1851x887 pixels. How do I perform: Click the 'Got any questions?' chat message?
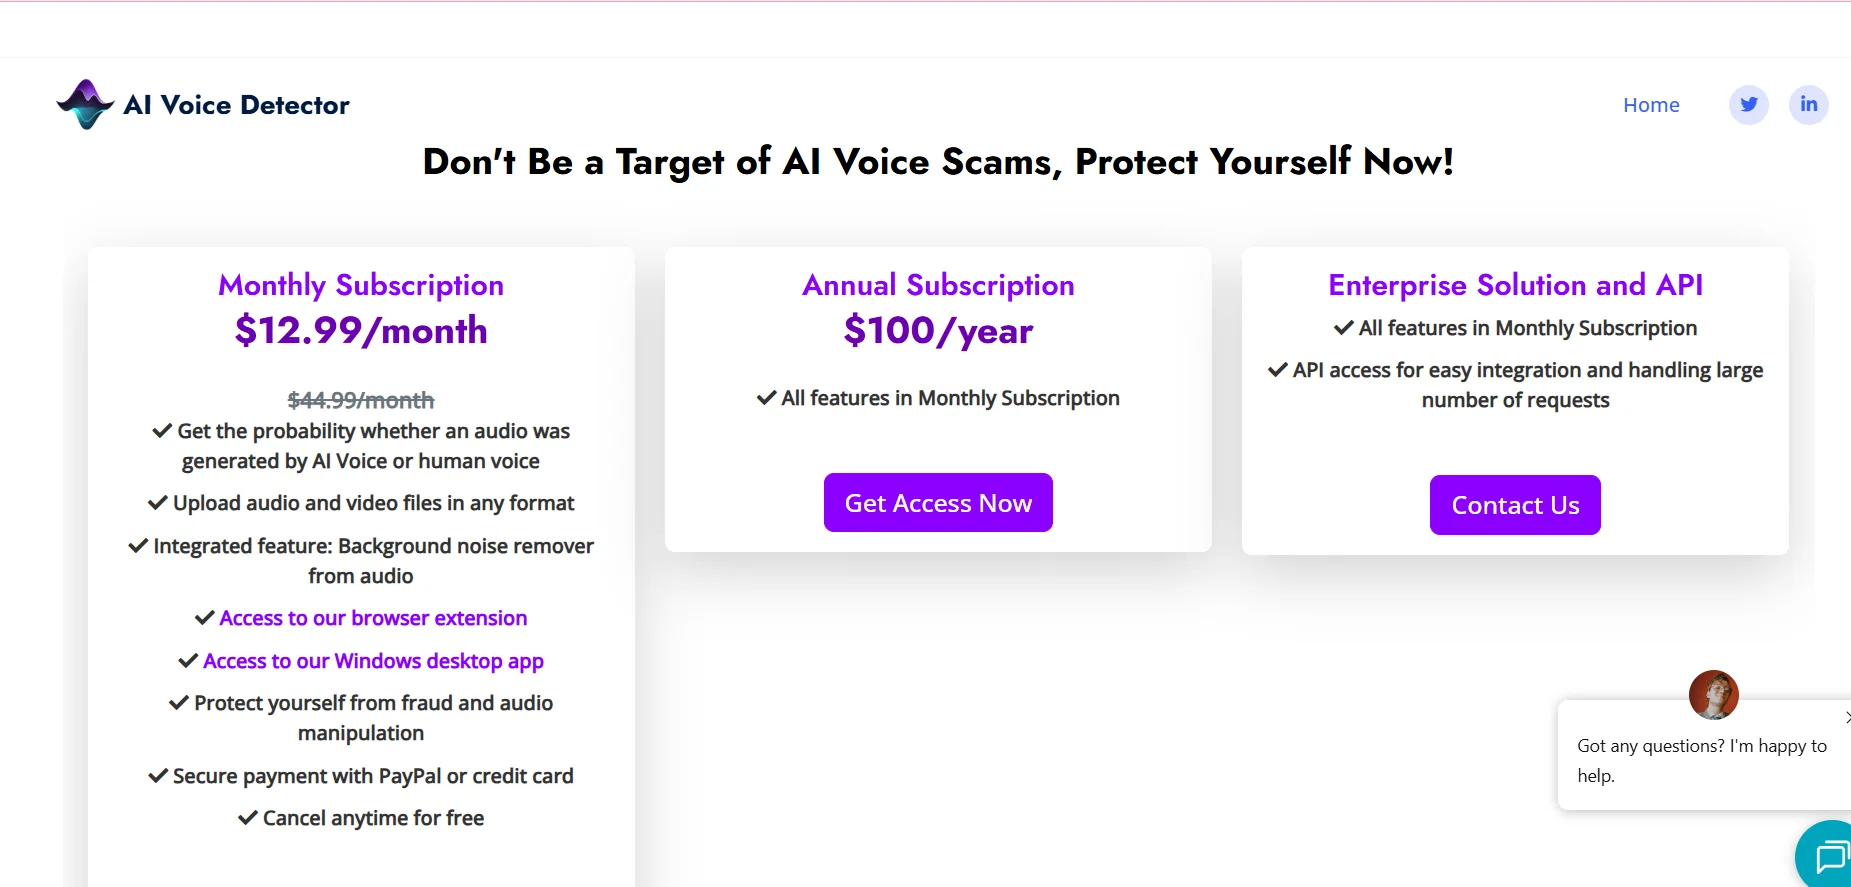(1700, 760)
